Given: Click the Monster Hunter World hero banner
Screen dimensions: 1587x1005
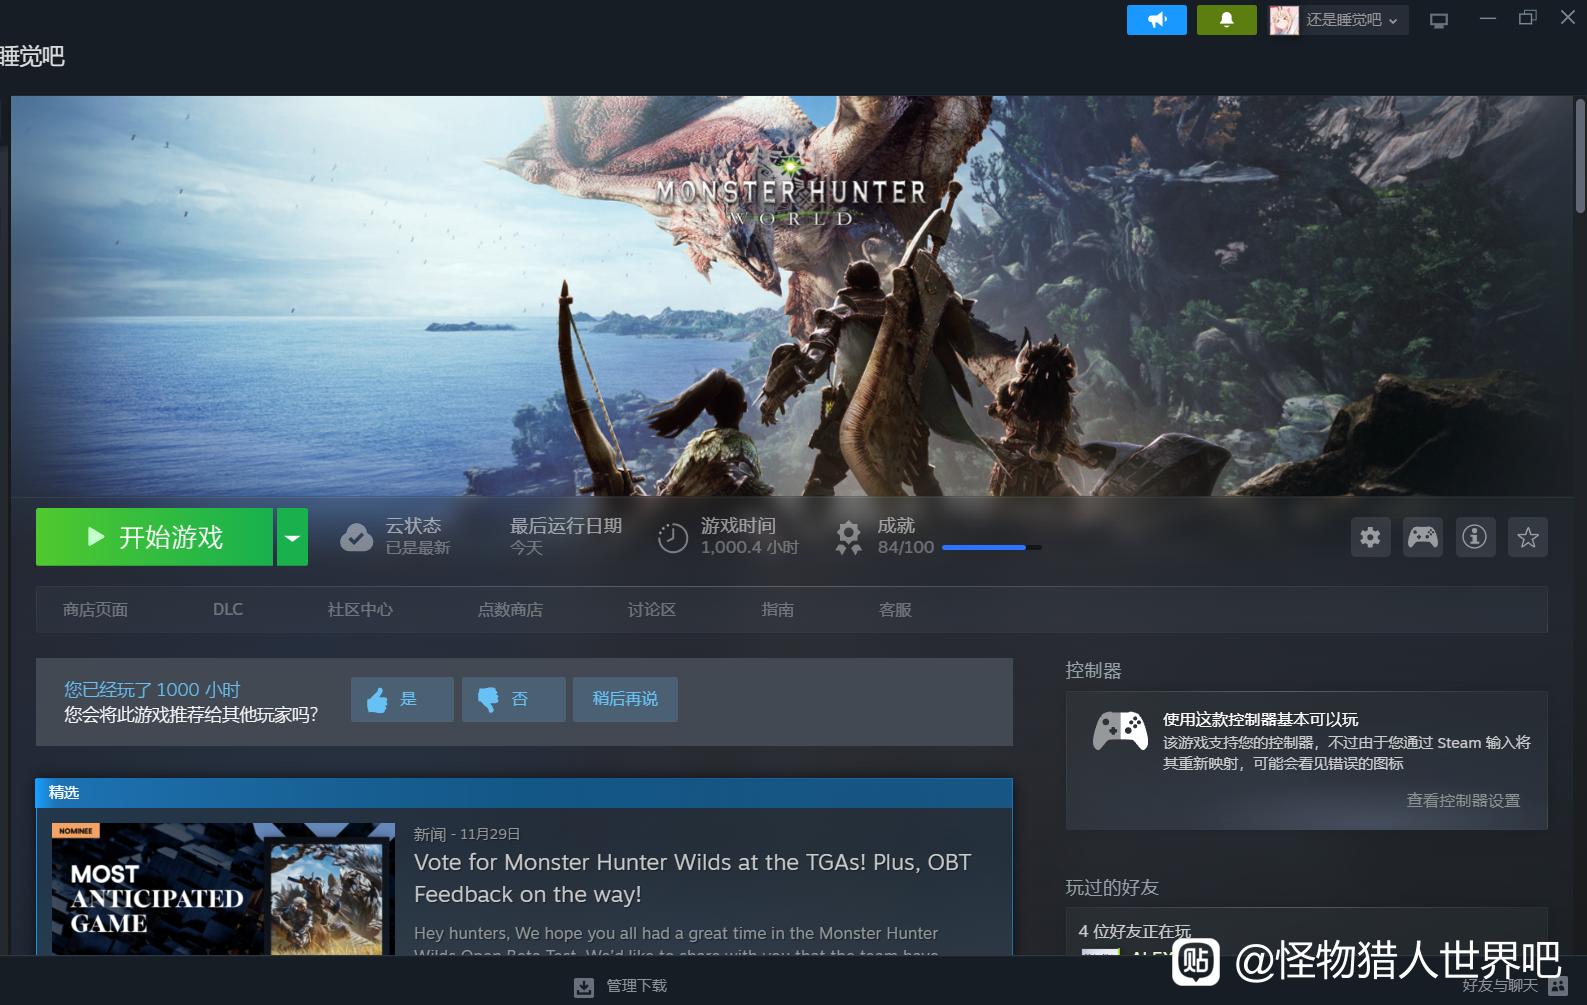Looking at the screenshot, I should (x=791, y=296).
